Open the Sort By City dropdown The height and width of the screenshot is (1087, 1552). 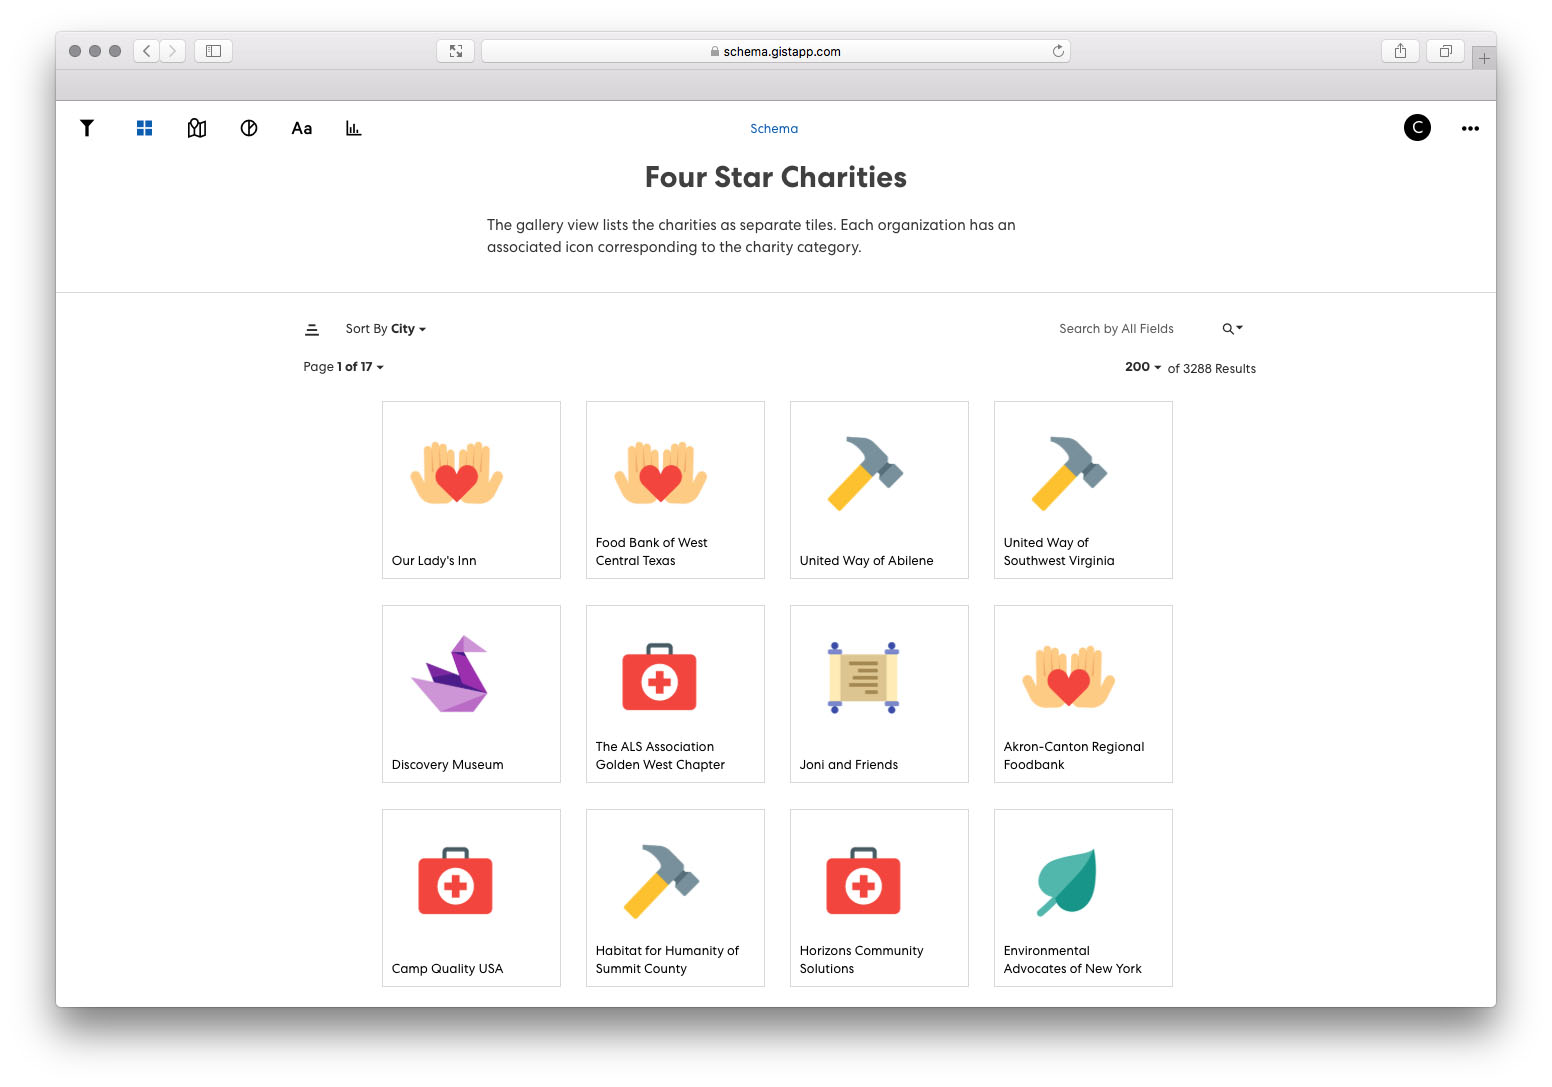pos(386,329)
